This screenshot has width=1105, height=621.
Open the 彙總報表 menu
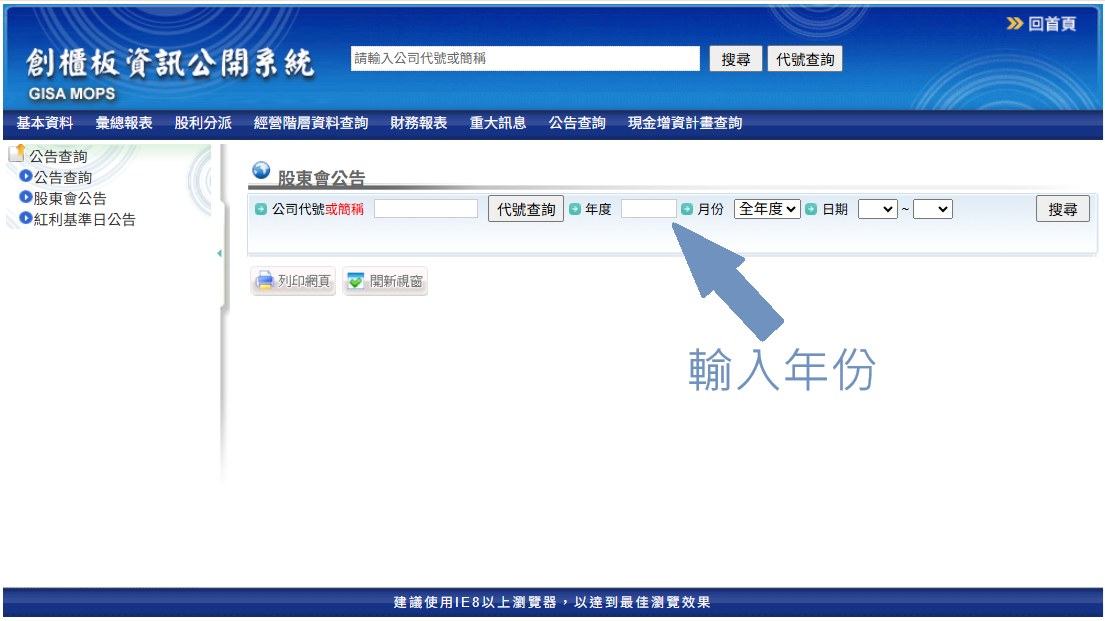coord(124,123)
